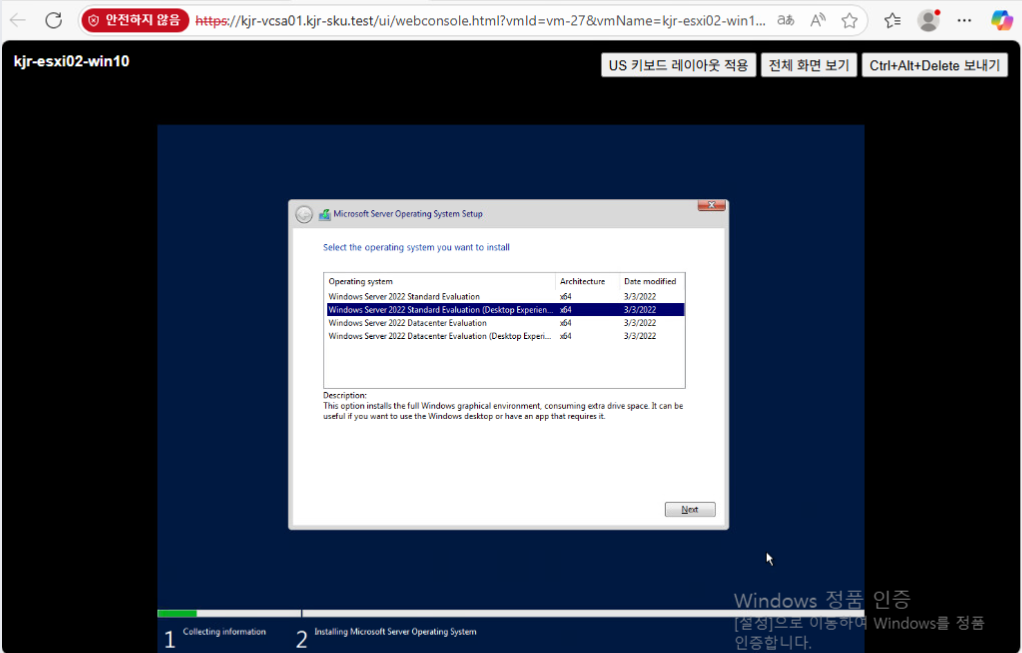
Task: Click Installing Microsoft Server Operating System label
Action: tap(395, 631)
